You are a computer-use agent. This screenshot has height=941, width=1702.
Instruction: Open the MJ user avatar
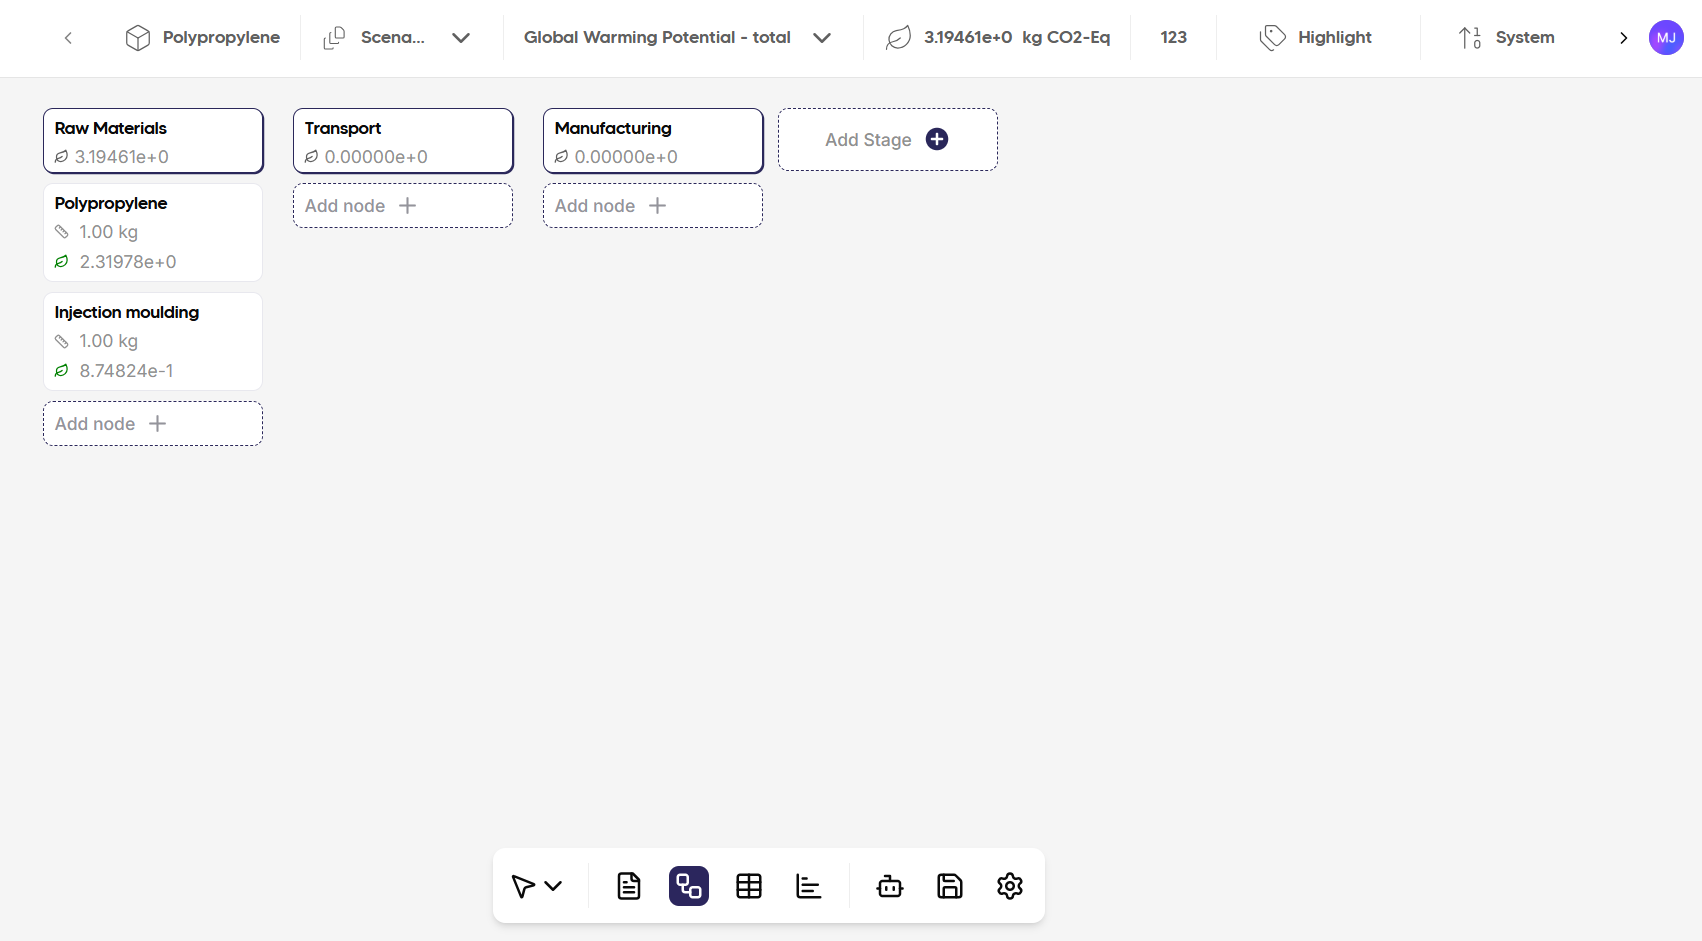[x=1666, y=37]
